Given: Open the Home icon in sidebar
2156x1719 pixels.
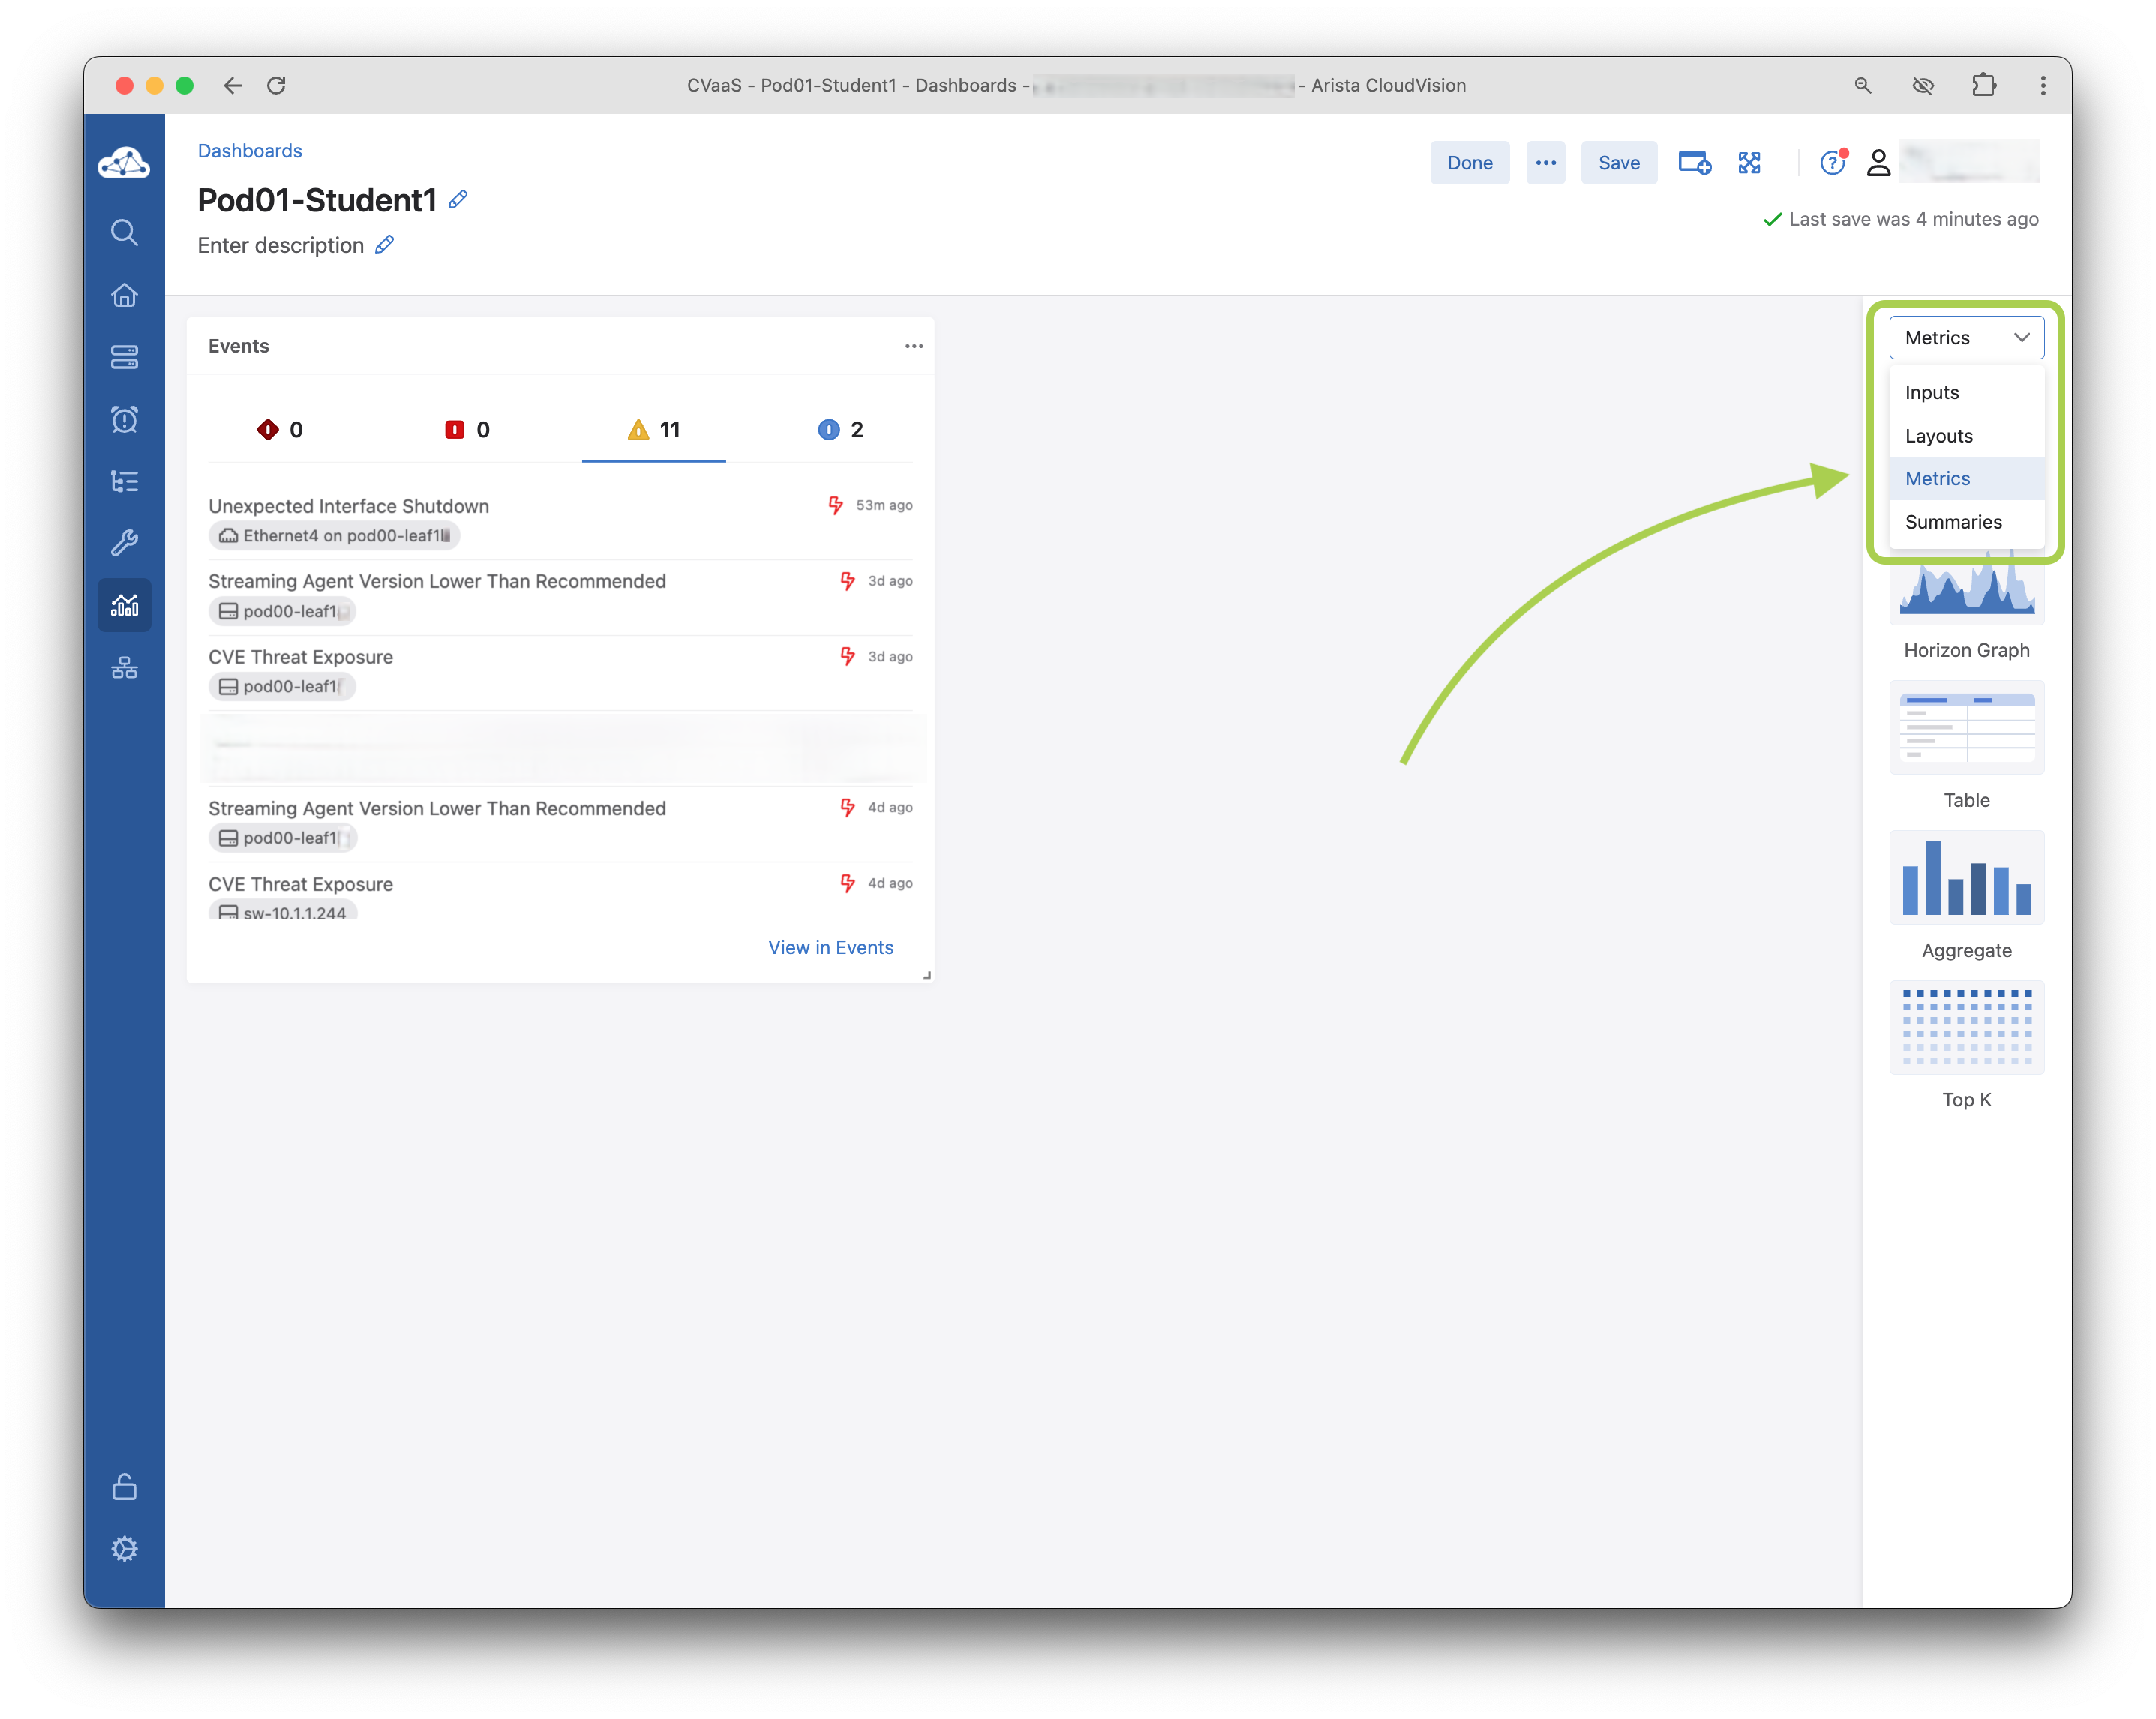Looking at the screenshot, I should pyautogui.click(x=124, y=295).
